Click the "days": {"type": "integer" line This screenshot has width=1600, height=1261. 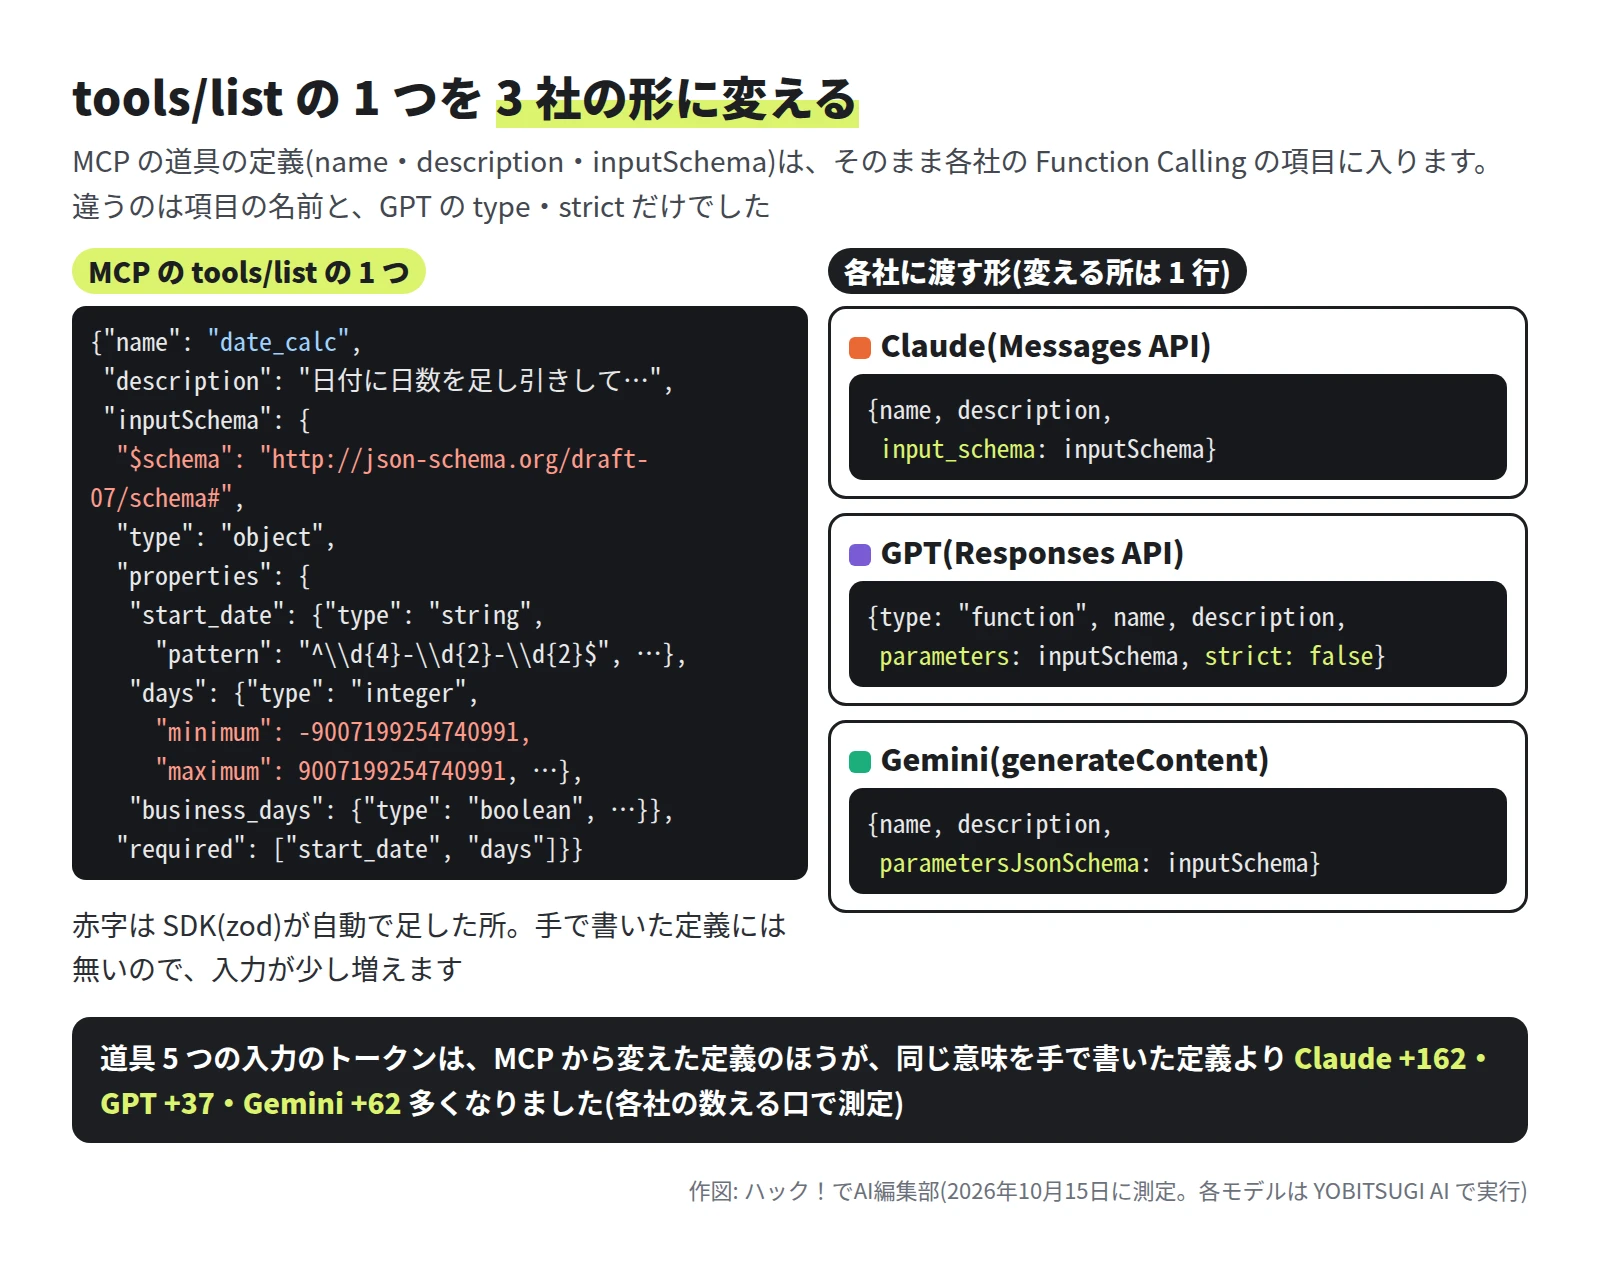click(304, 693)
